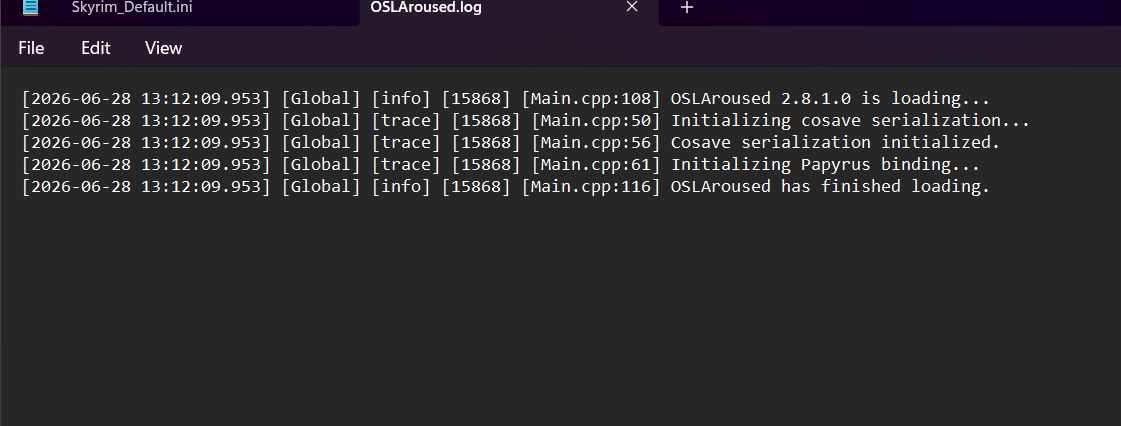The width and height of the screenshot is (1121, 426).
Task: Open the View menu
Action: coord(164,48)
